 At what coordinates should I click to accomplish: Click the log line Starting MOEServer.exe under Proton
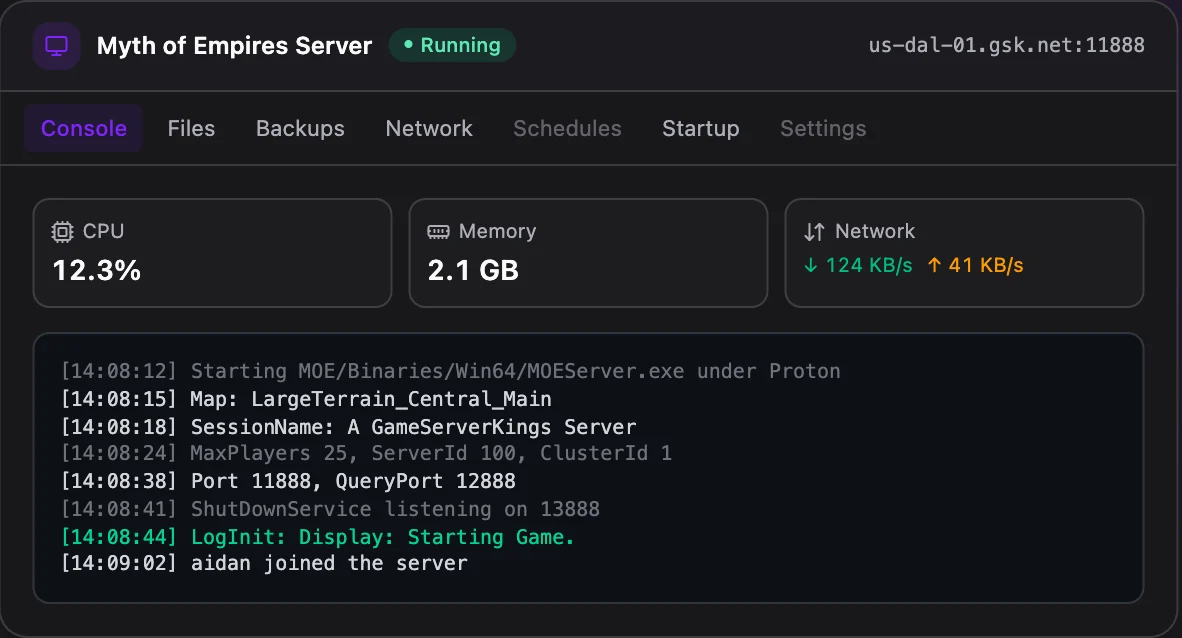coord(451,371)
